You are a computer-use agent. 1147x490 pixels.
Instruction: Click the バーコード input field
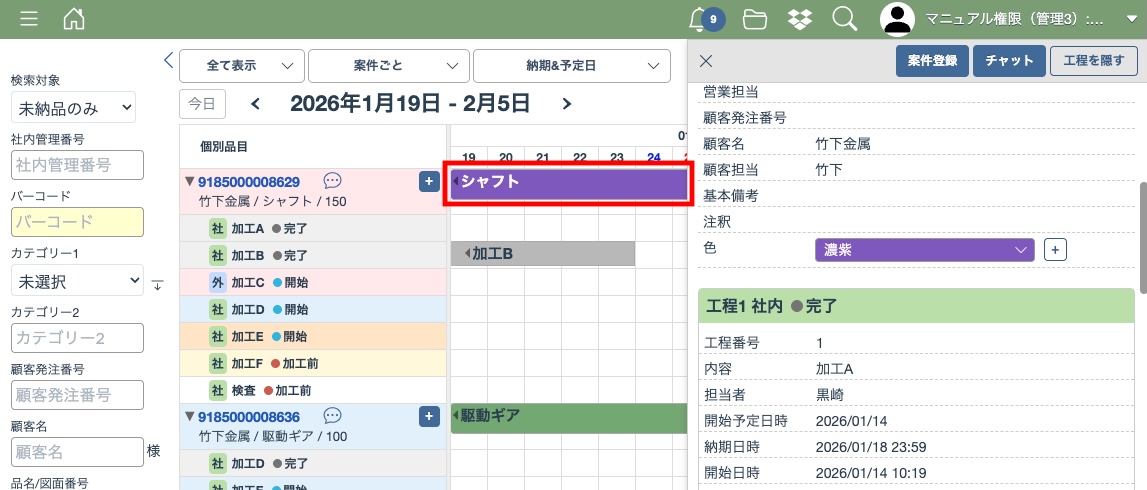tap(77, 222)
